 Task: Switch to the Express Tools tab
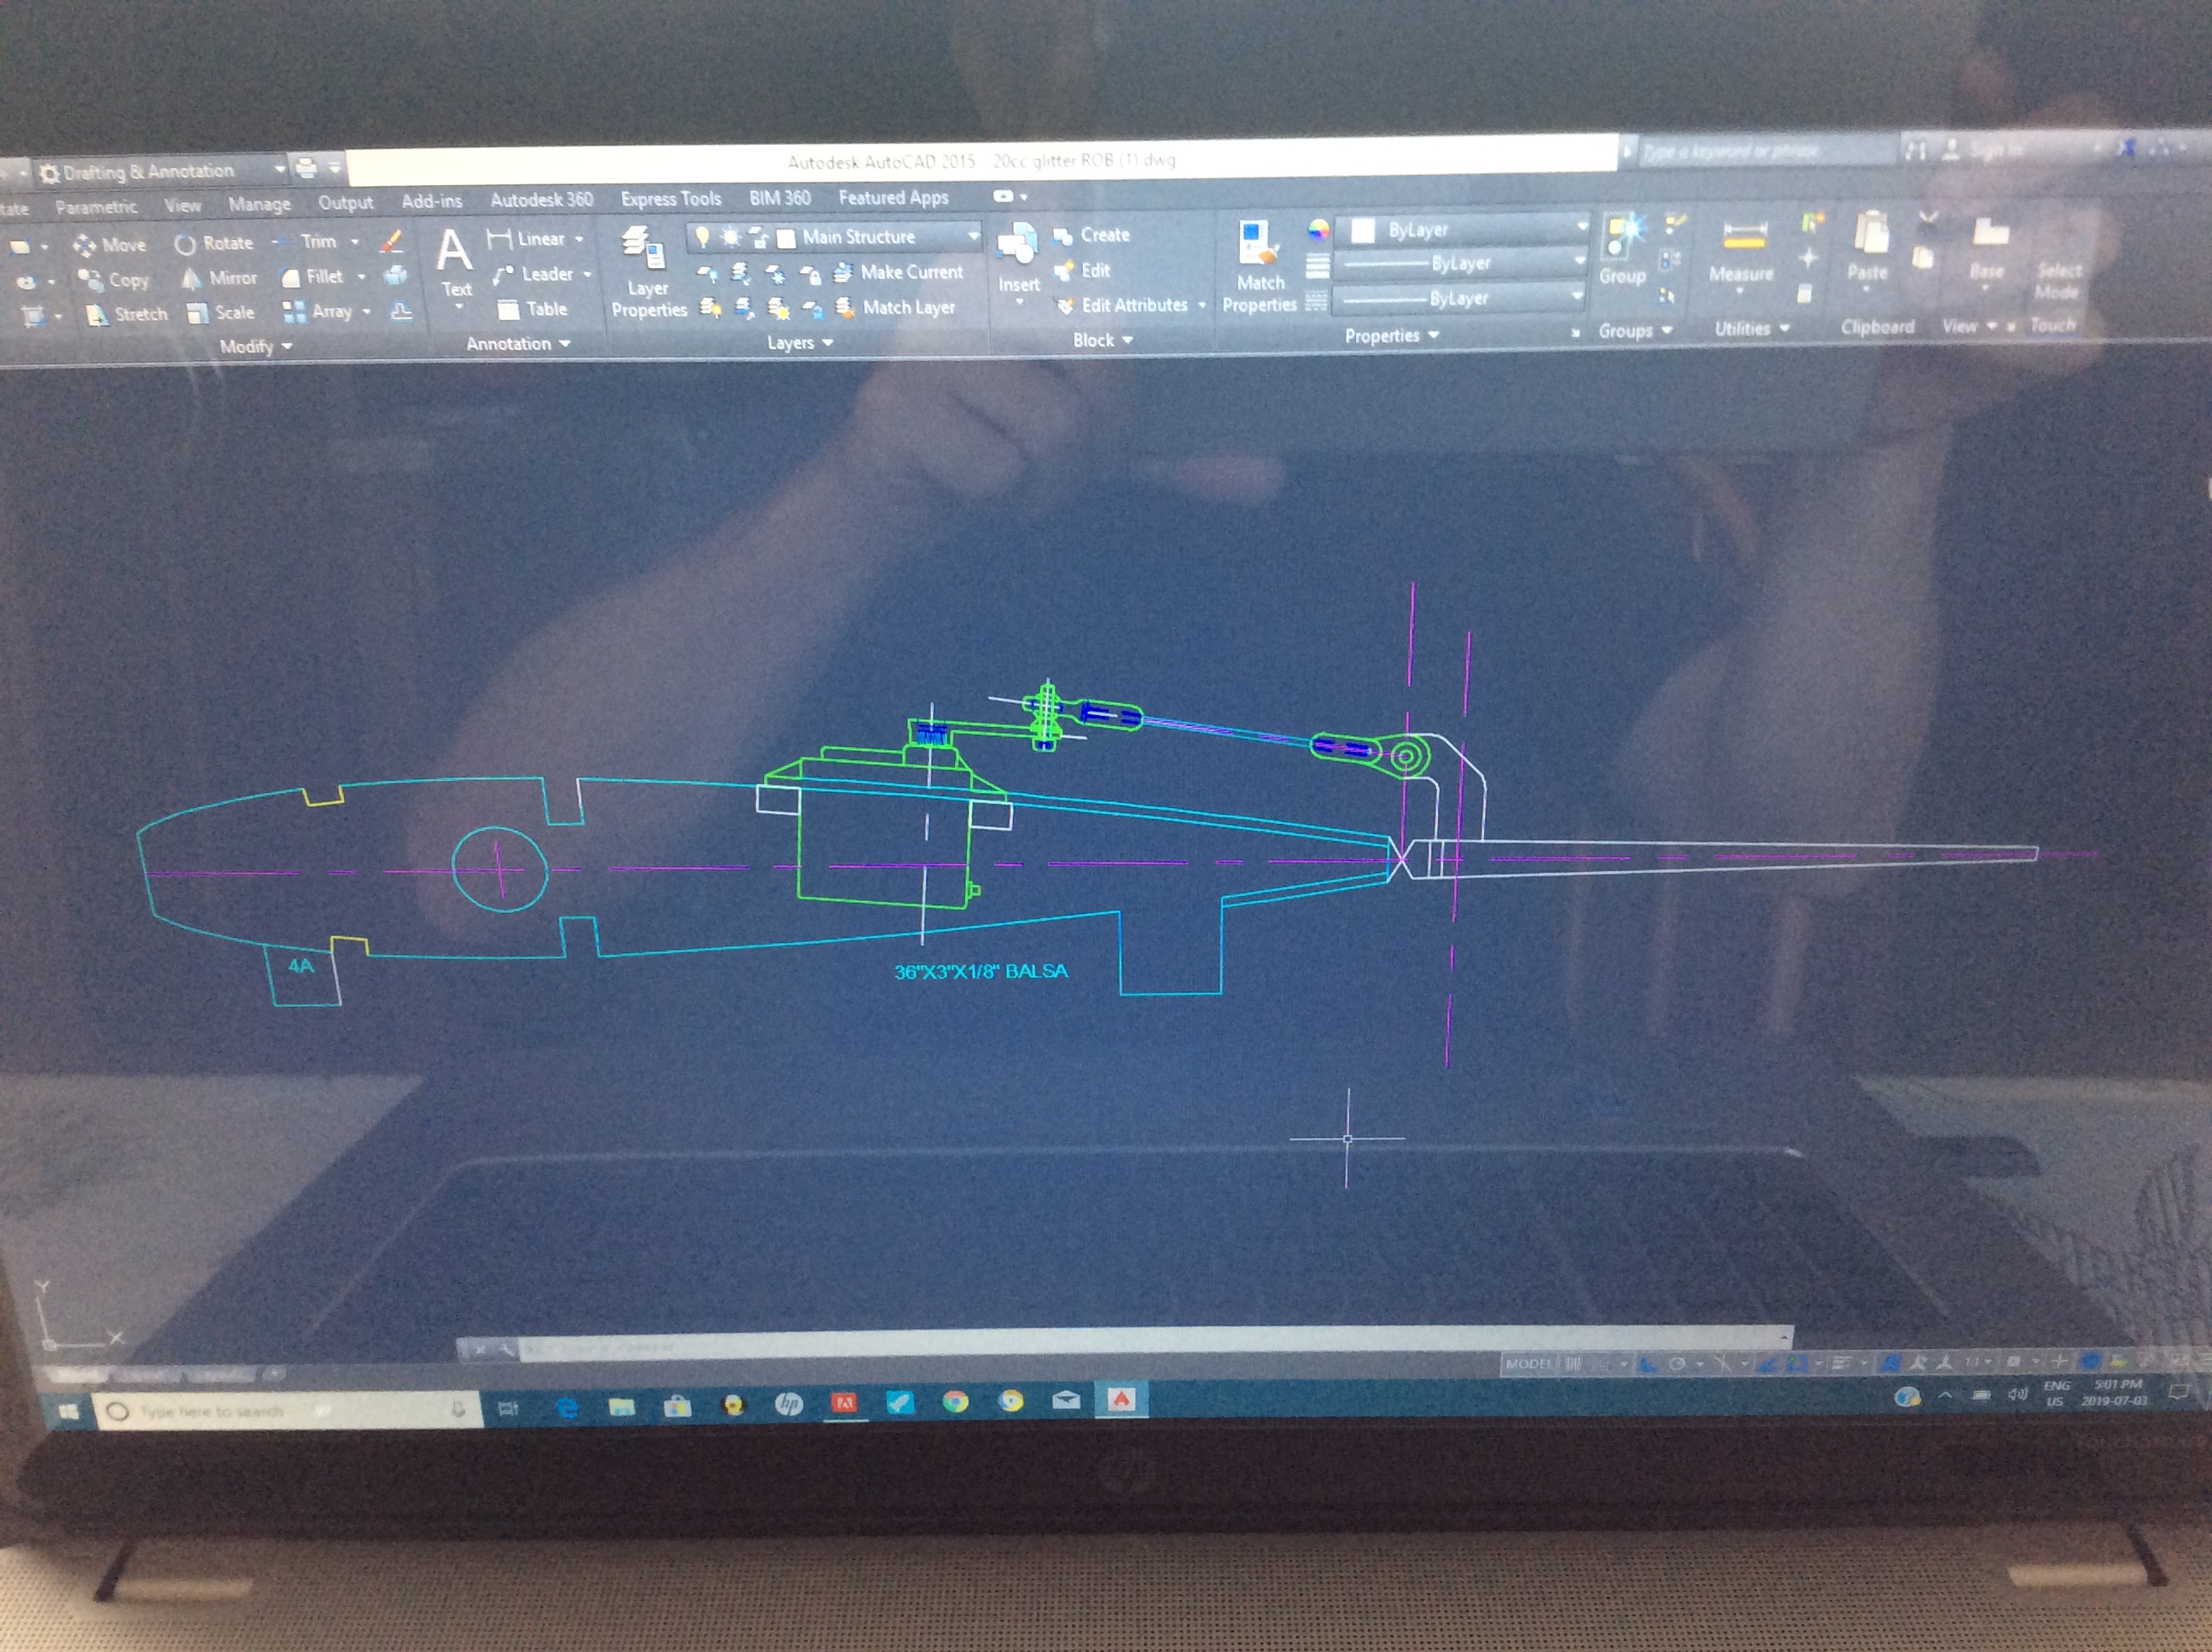670,199
